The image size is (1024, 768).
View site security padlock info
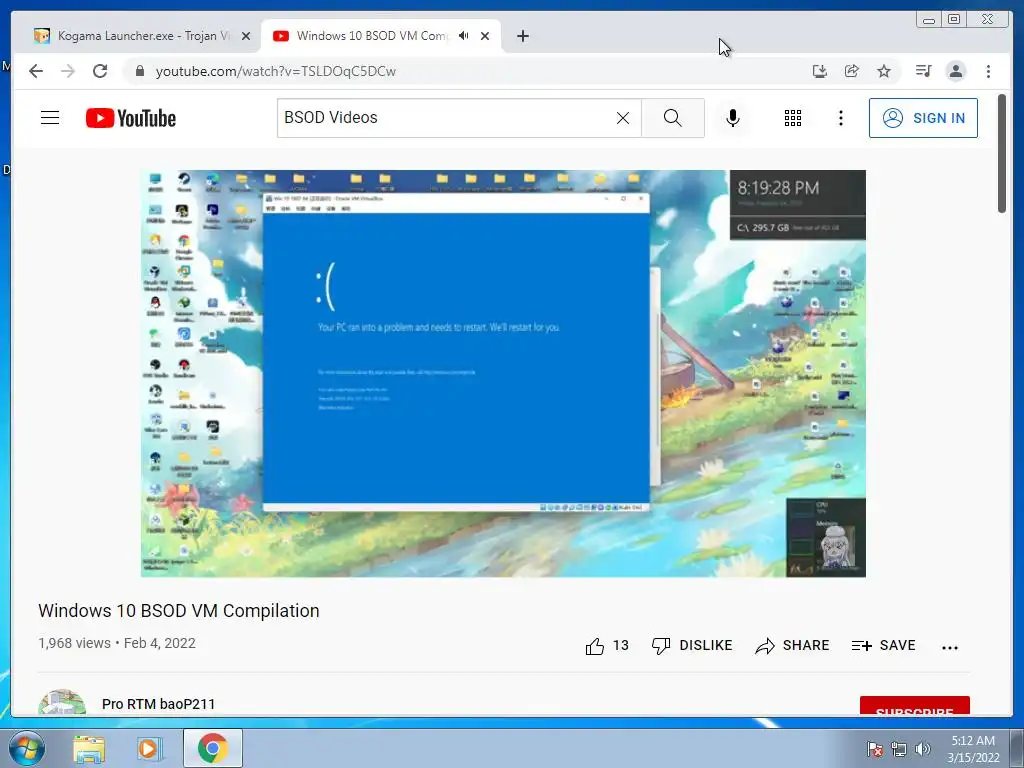[x=139, y=71]
